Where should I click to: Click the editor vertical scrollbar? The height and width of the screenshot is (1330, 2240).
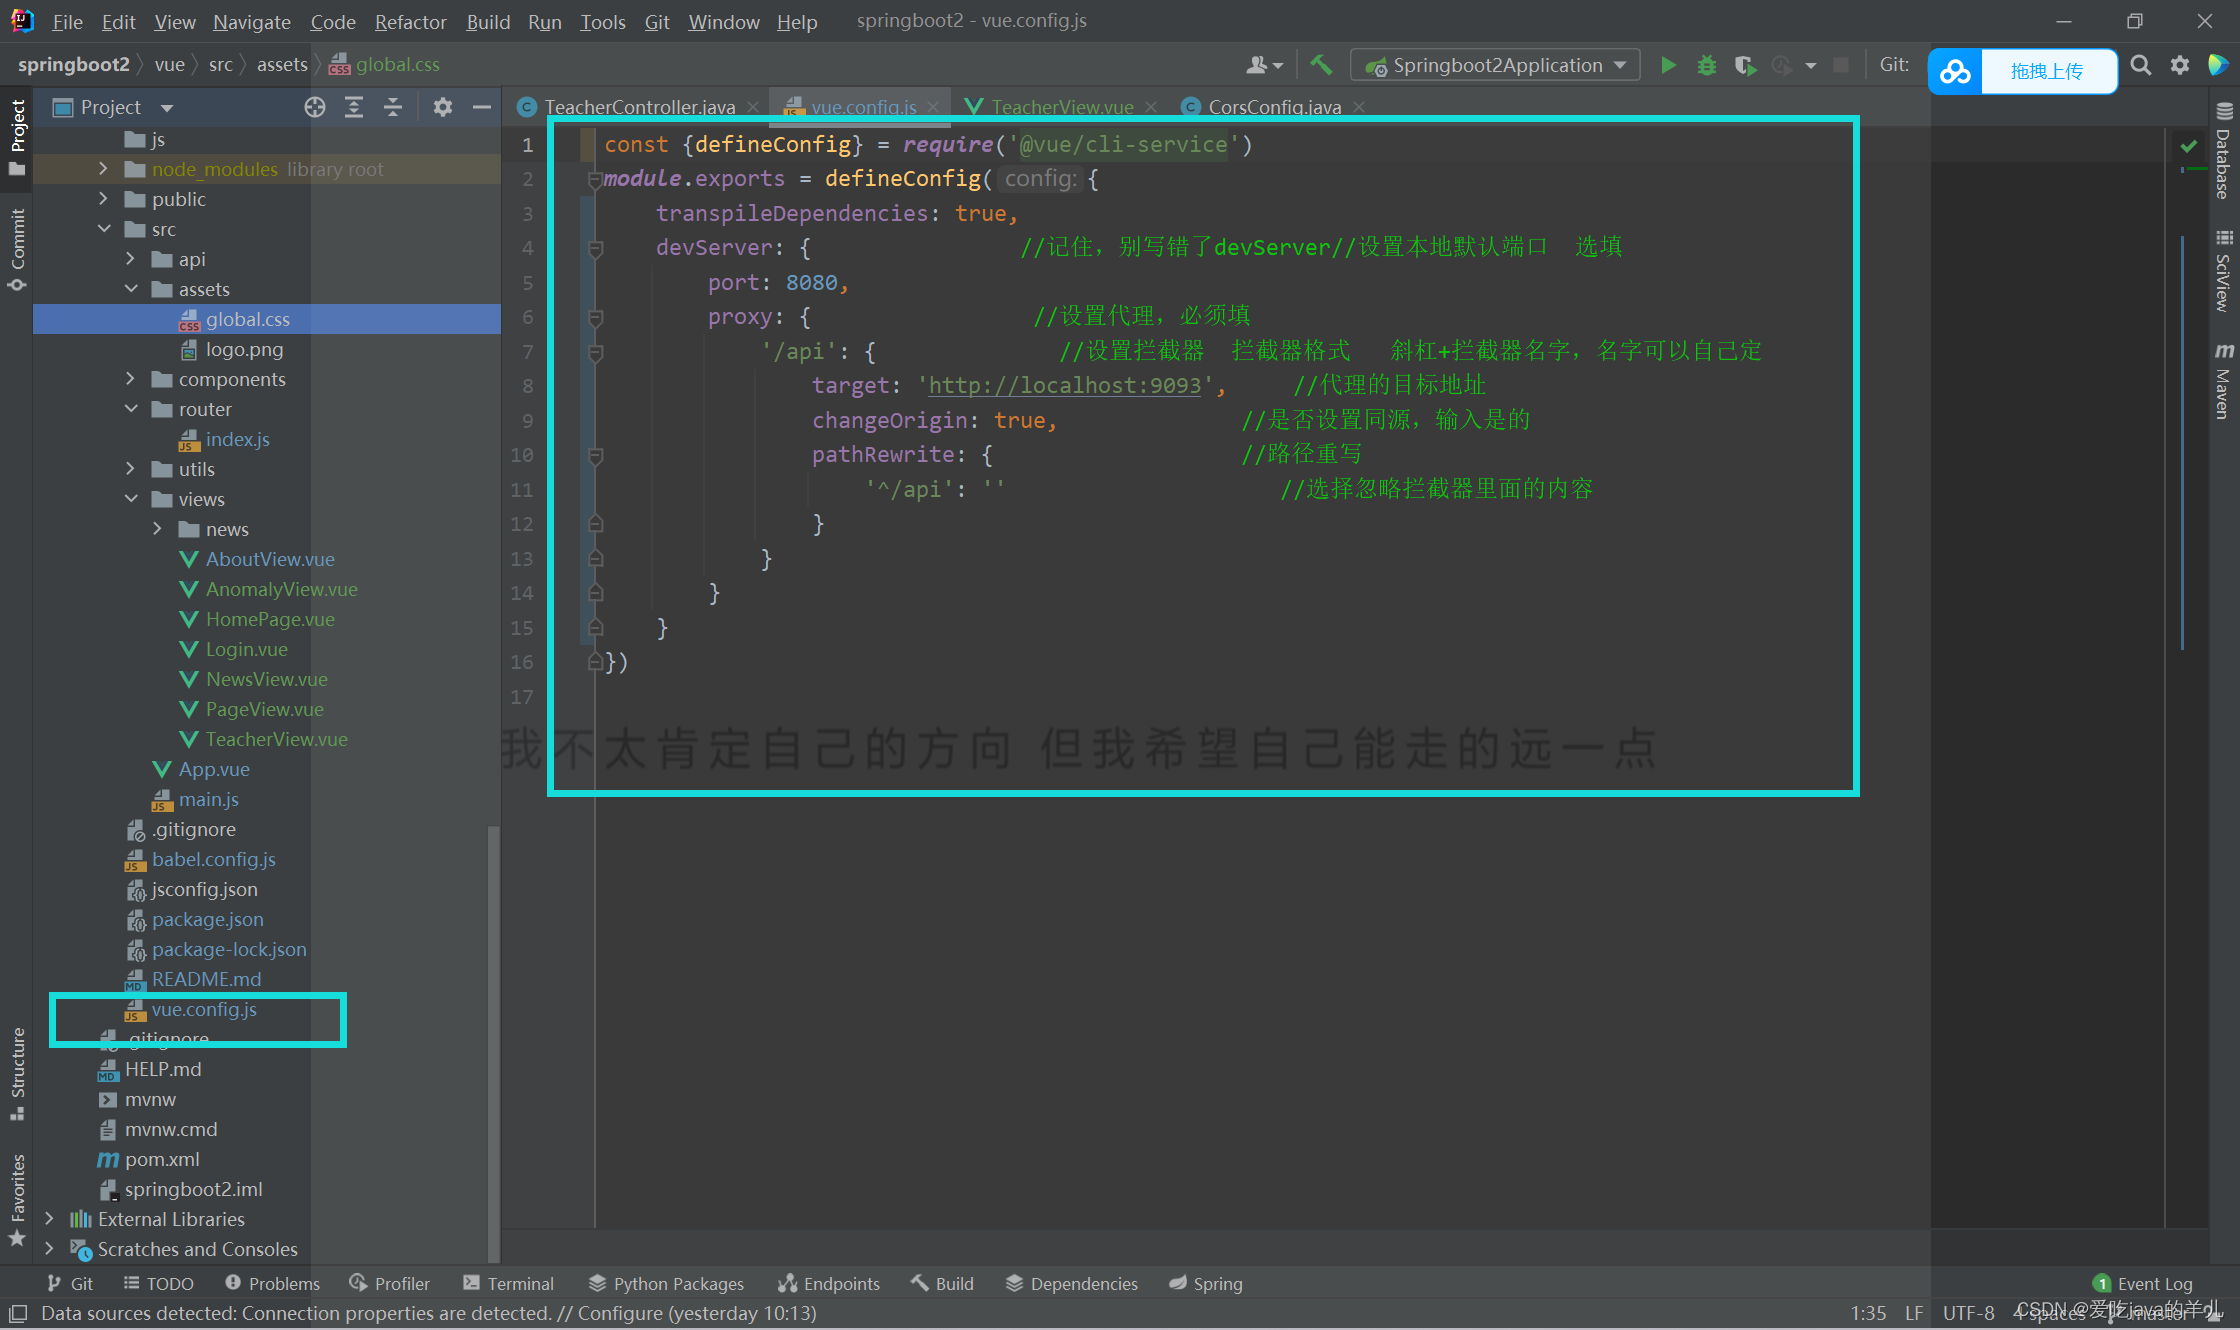2182,440
